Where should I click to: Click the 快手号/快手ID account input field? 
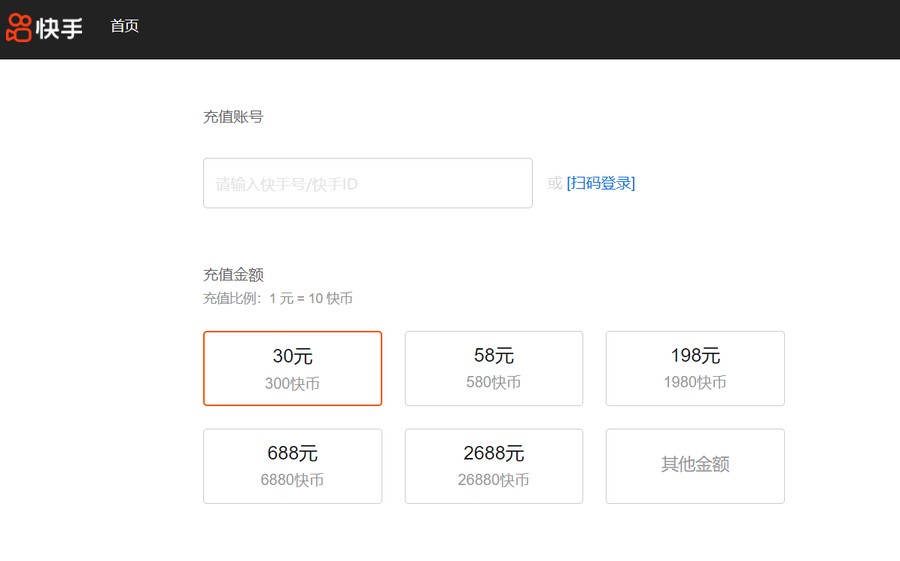pyautogui.click(x=367, y=183)
